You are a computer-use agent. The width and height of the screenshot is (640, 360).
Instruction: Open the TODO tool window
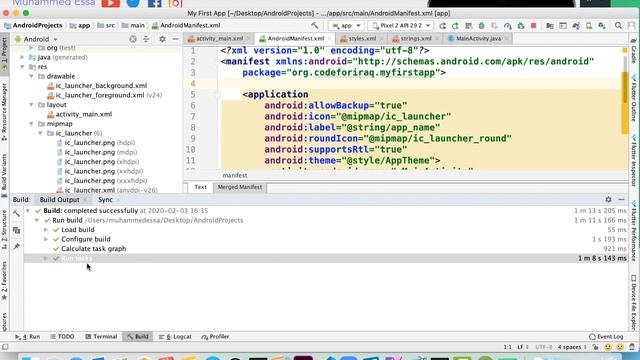[x=62, y=337]
